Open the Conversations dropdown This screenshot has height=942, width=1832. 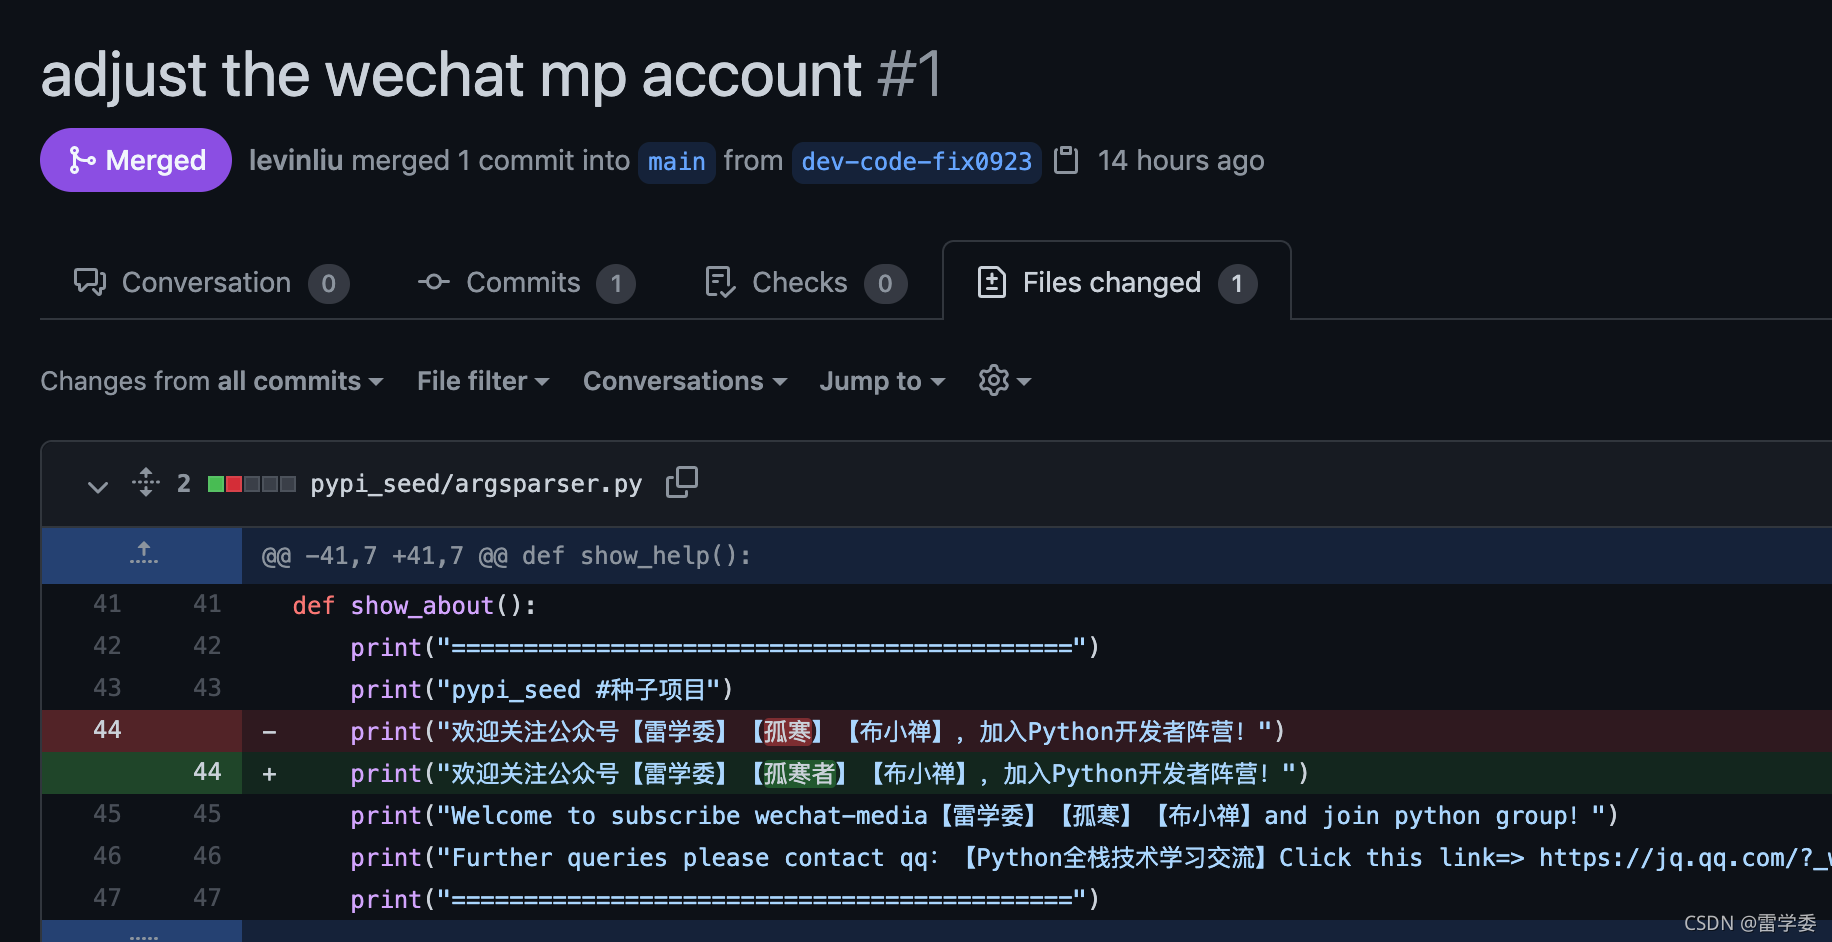coord(685,381)
